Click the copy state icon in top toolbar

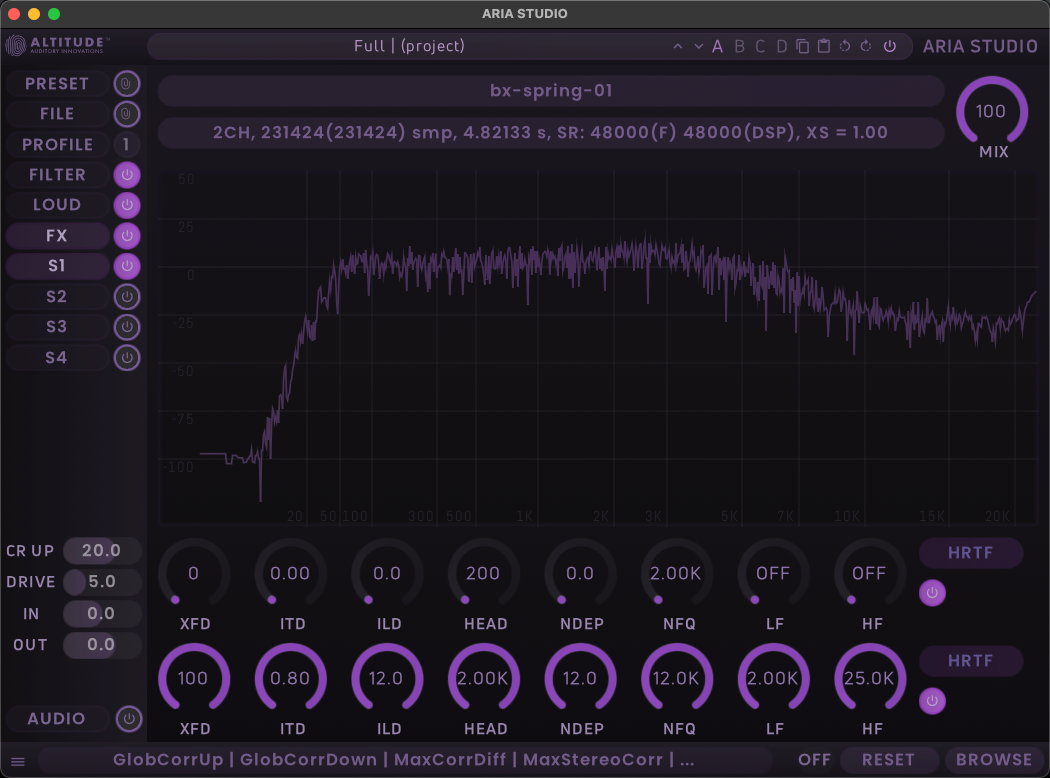click(803, 46)
